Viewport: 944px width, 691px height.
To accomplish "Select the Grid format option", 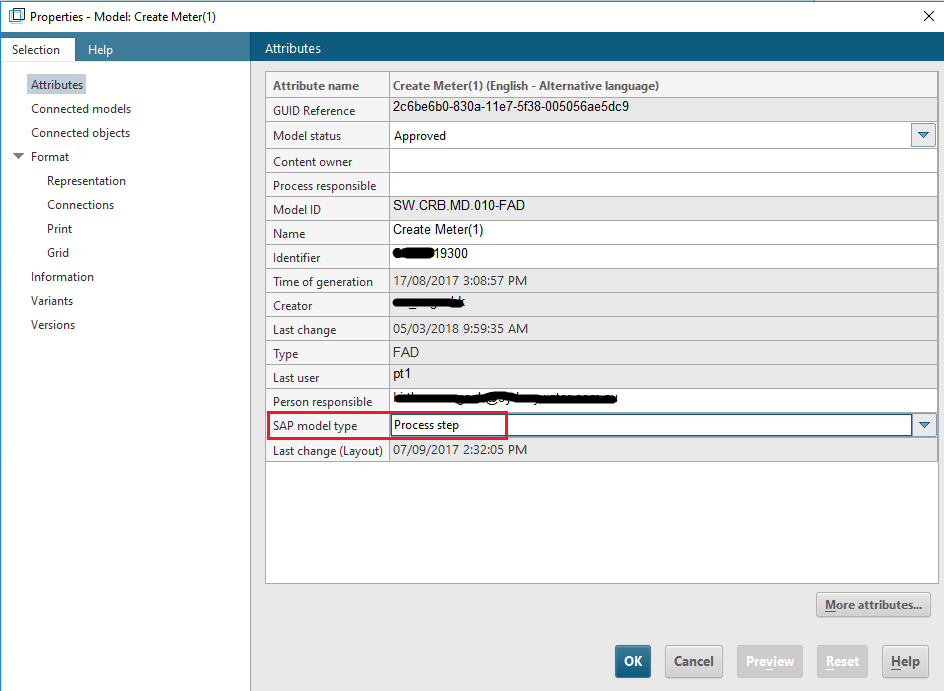I will pyautogui.click(x=58, y=253).
